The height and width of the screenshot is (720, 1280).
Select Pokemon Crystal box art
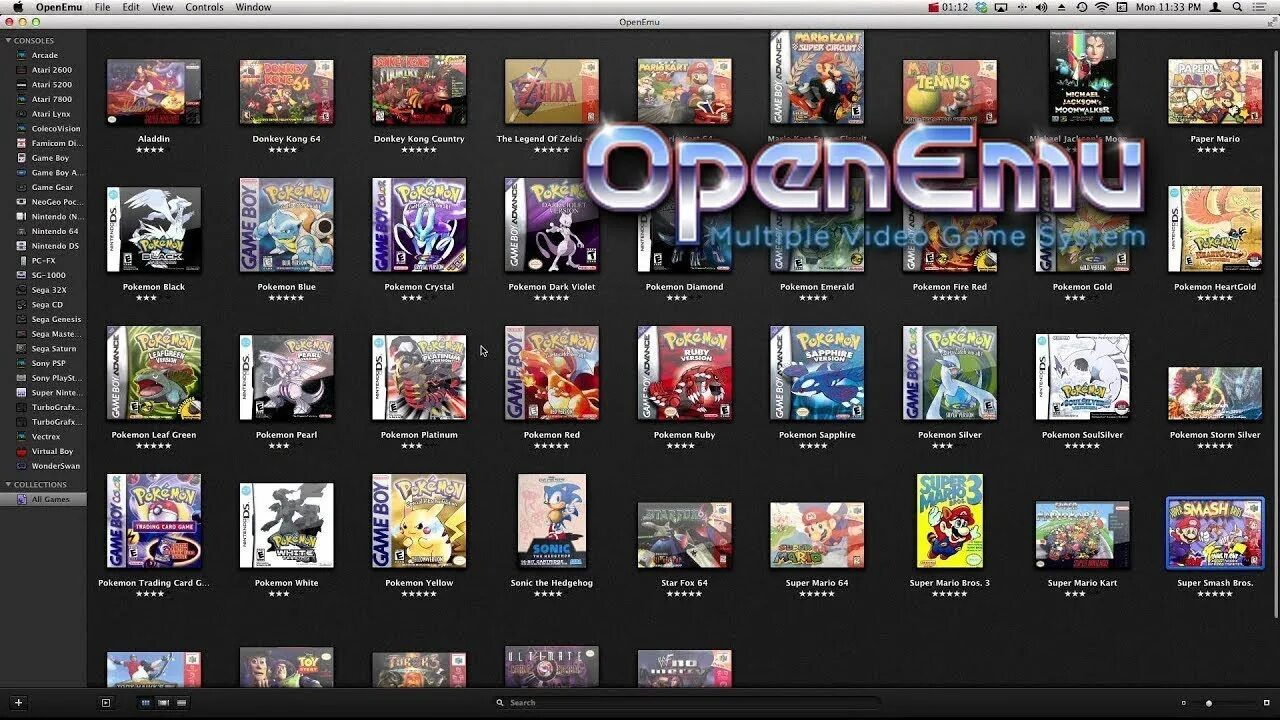[x=419, y=225]
